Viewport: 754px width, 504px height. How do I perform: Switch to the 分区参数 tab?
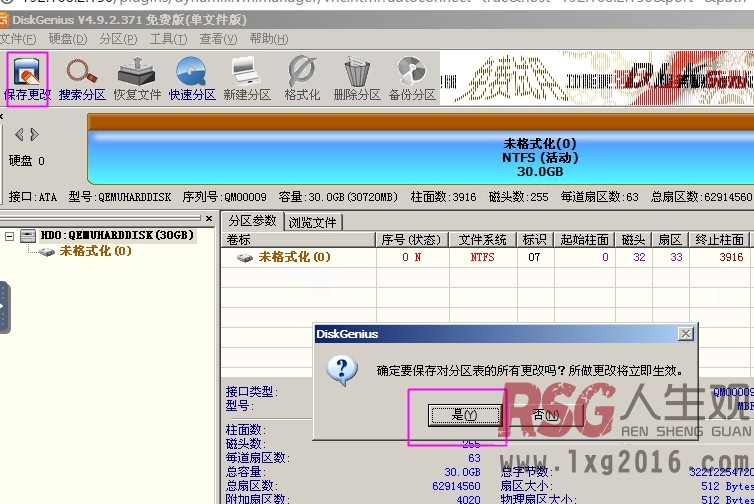[252, 221]
